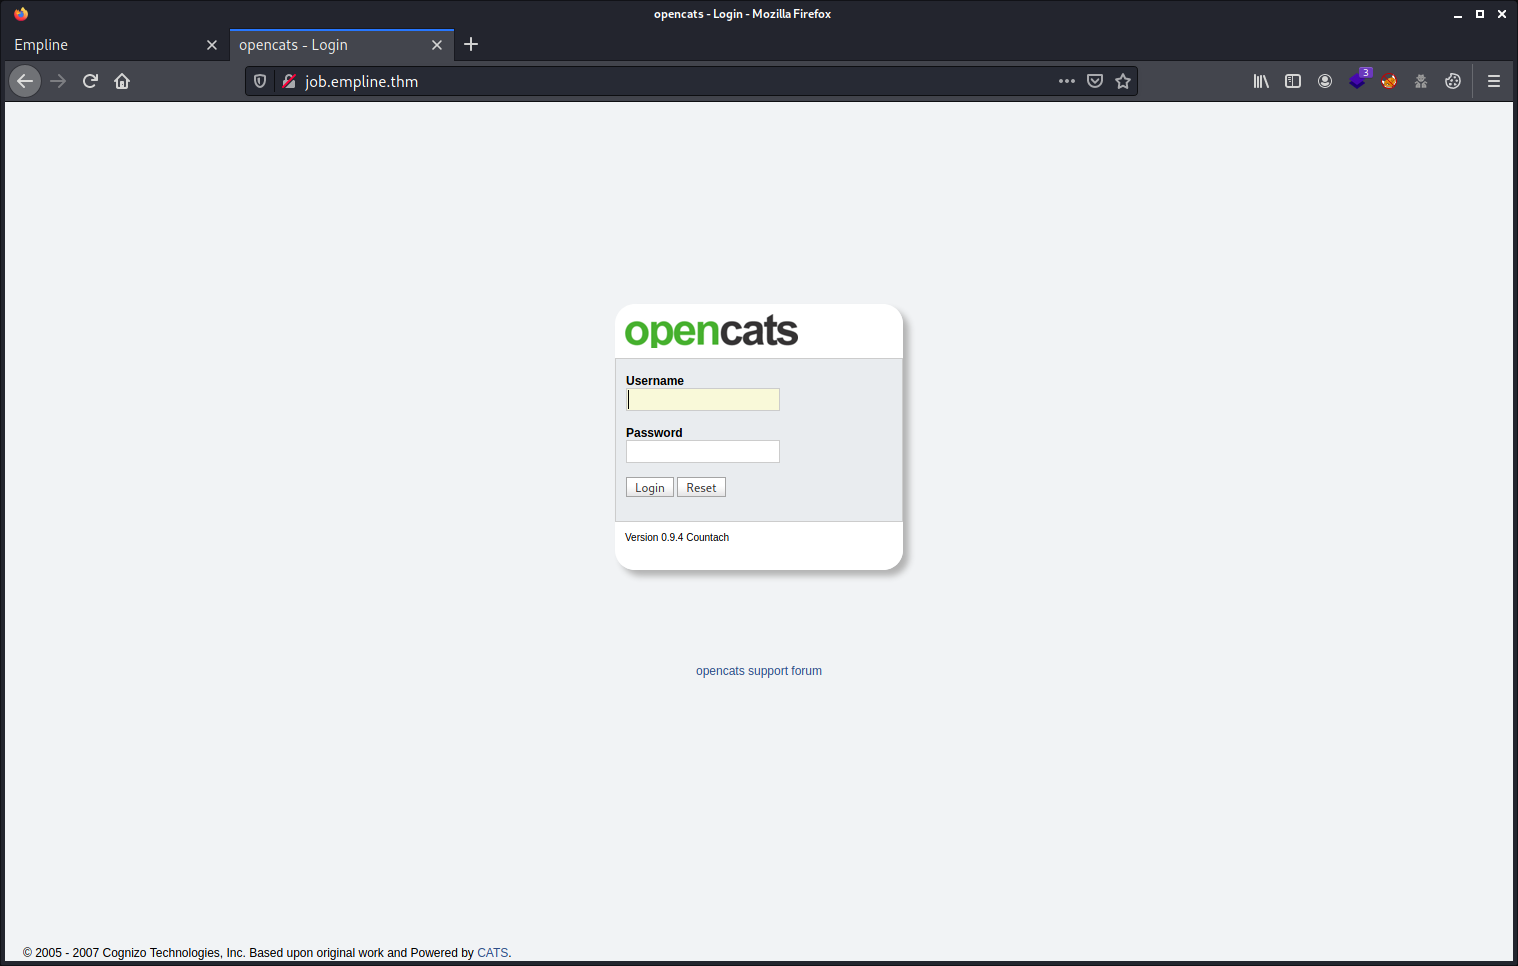Maximize the Firefox window
Viewport: 1518px width, 966px height.
click(x=1480, y=14)
